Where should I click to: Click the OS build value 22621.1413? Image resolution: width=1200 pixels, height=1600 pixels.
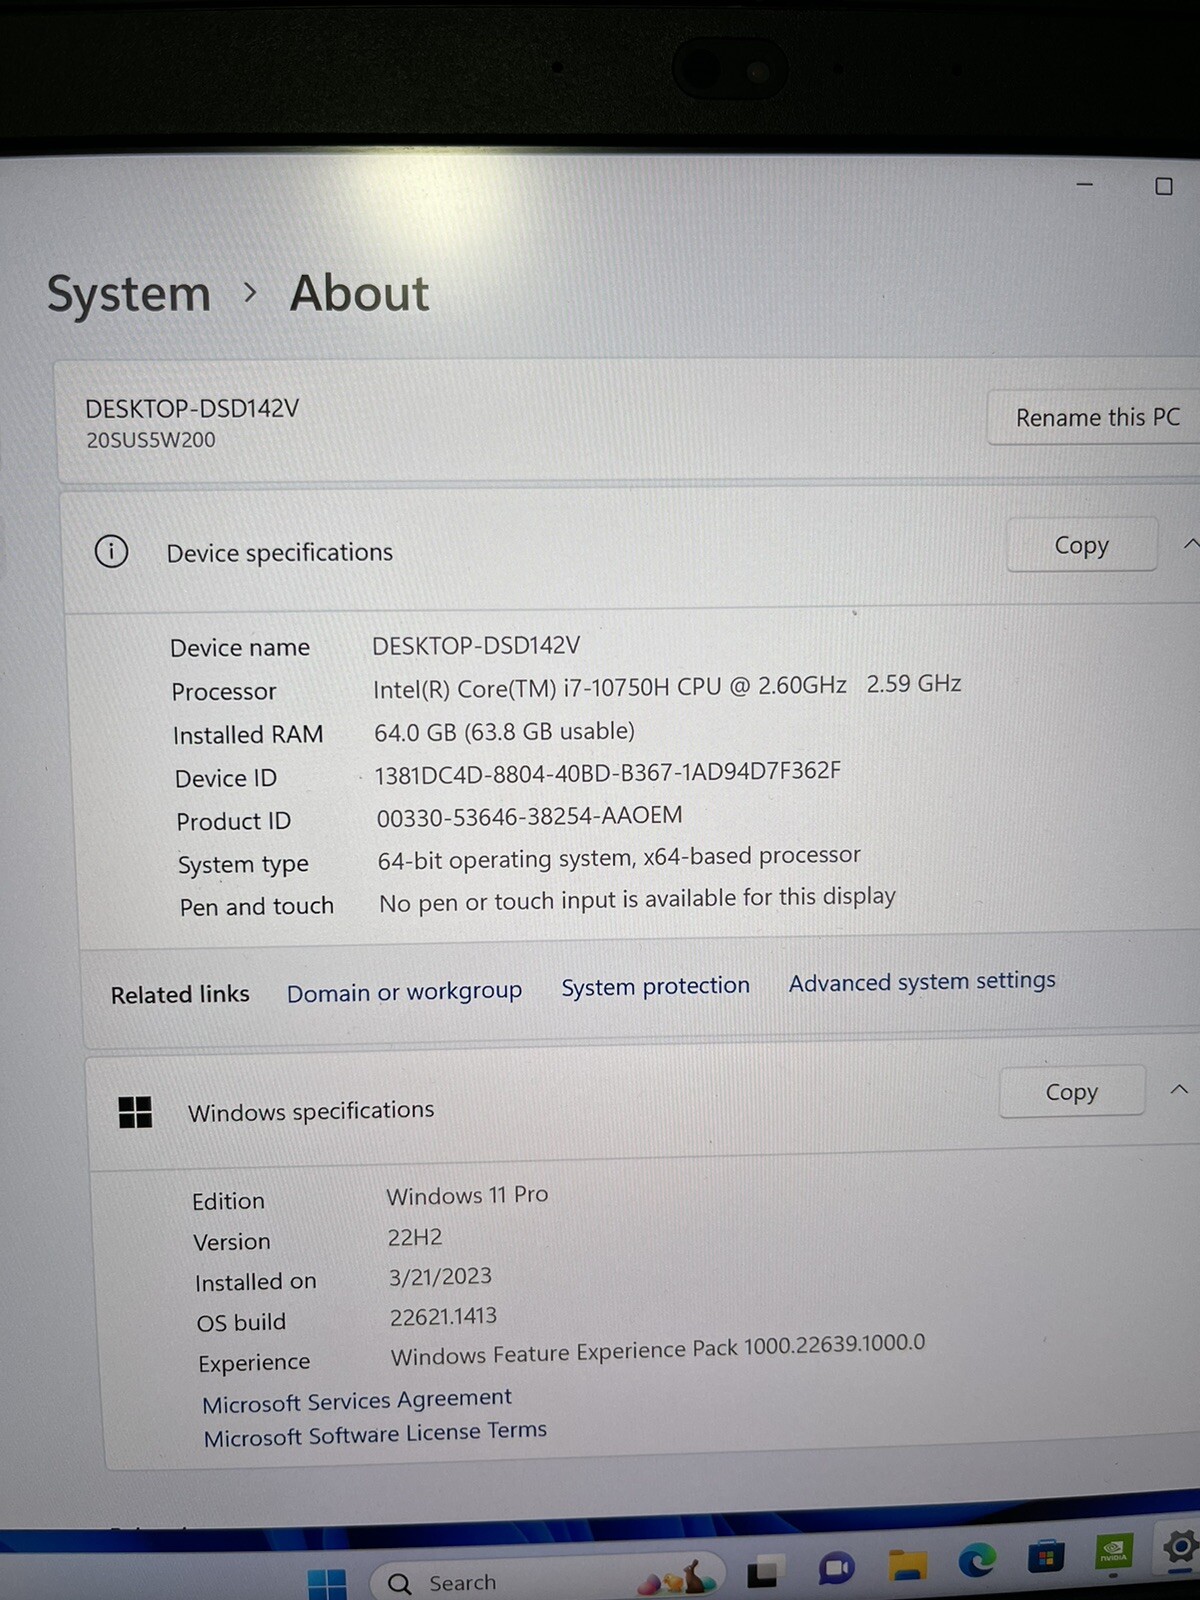click(x=443, y=1317)
